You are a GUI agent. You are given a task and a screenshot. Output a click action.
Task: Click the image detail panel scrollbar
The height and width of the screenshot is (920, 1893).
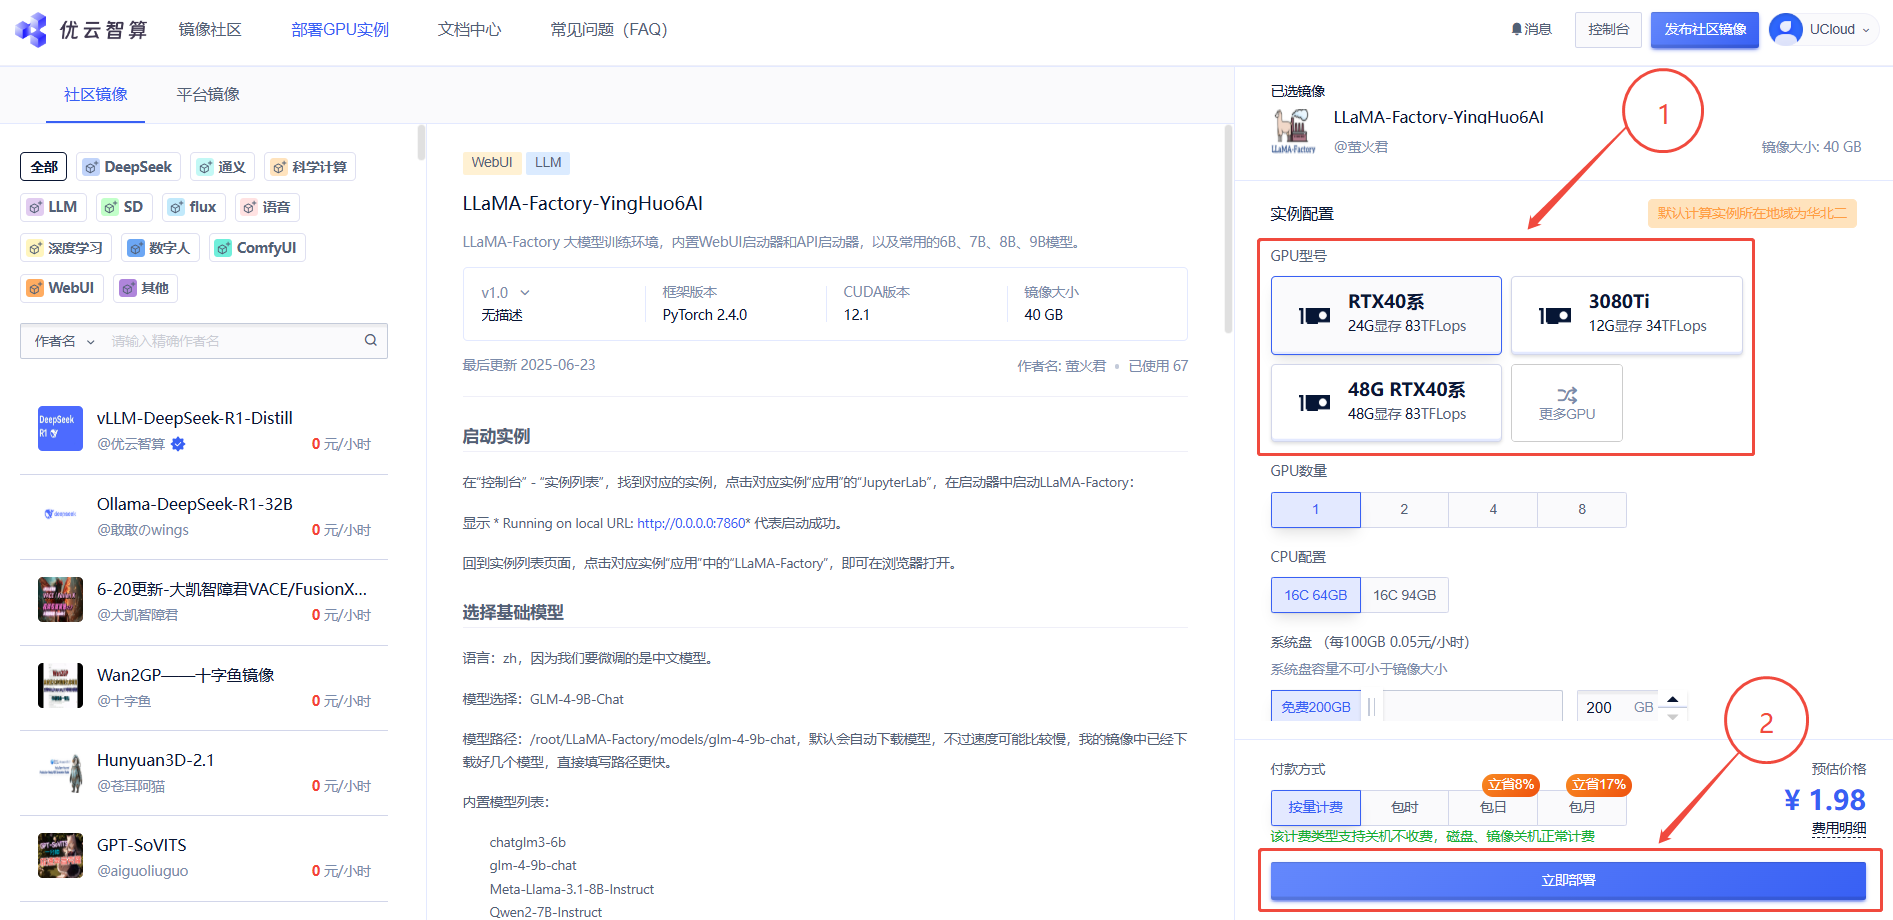[1228, 229]
